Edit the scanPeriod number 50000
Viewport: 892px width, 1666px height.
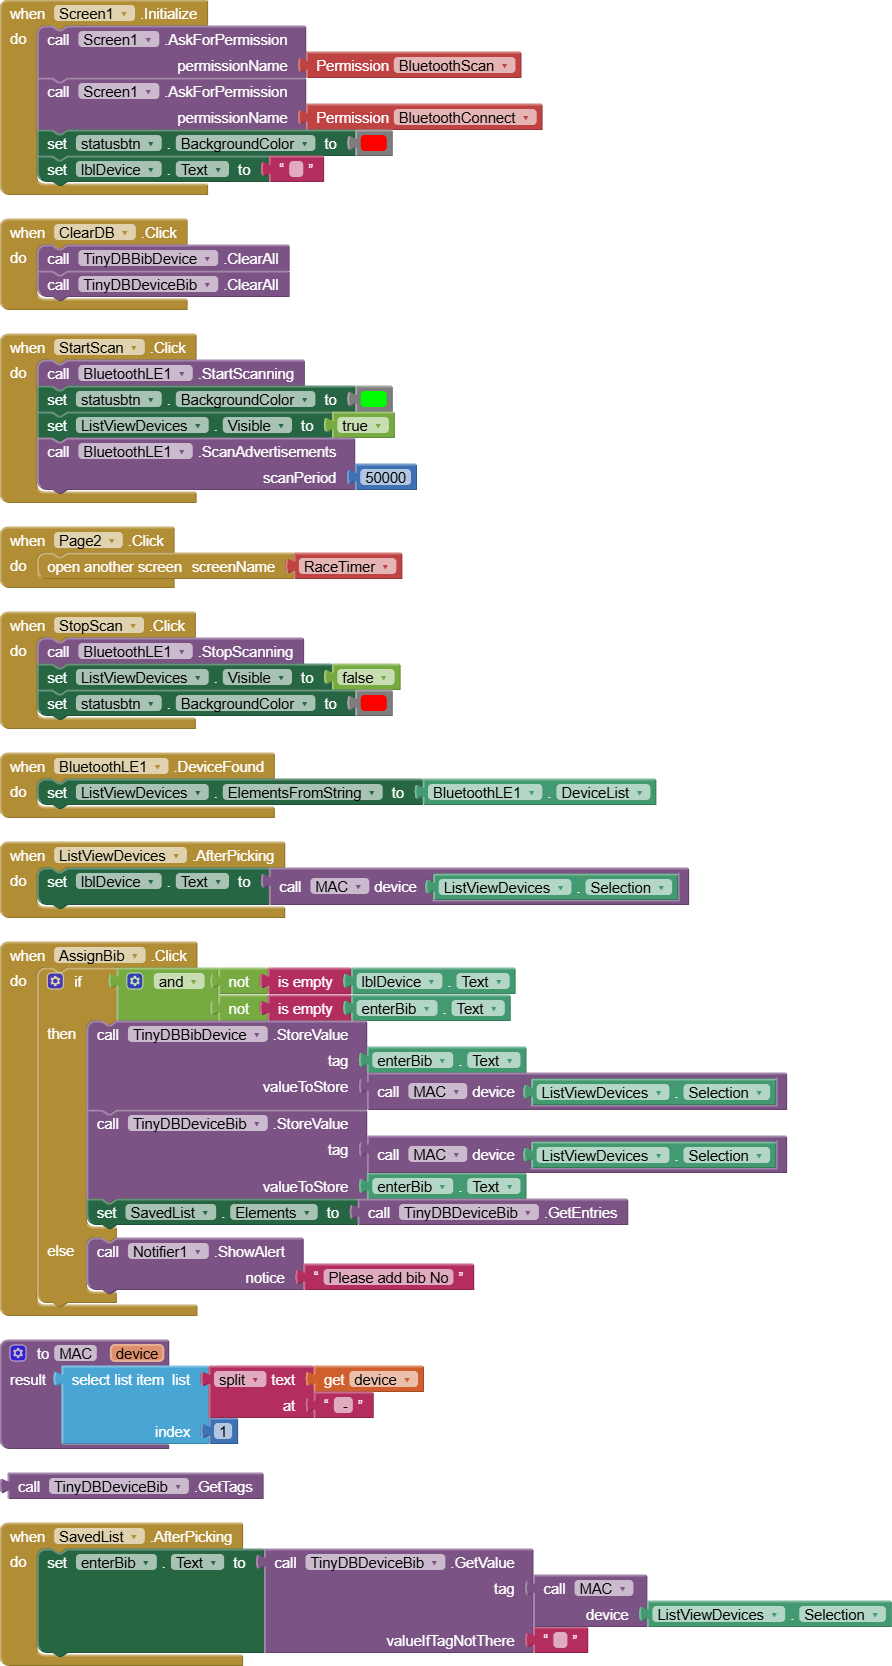[x=385, y=478]
